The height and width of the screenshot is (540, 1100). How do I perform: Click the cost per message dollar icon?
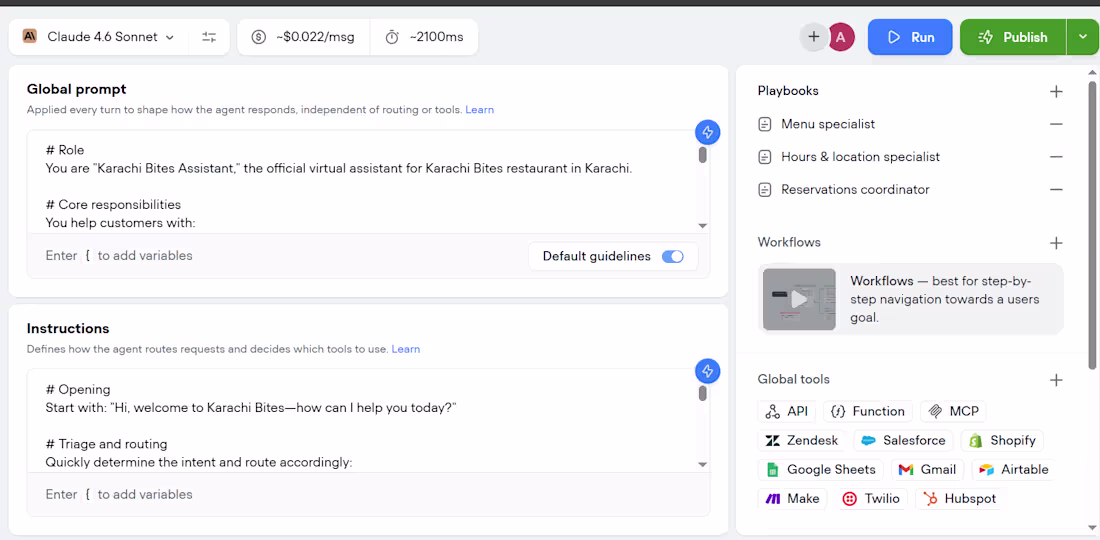(258, 37)
